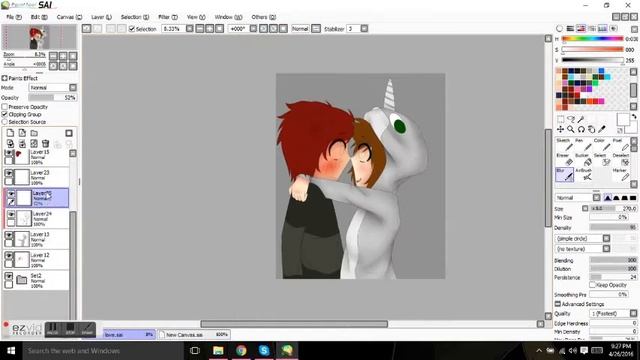Switch to New Canvas.sai document tab
This screenshot has width=640, height=360.
click(194, 334)
